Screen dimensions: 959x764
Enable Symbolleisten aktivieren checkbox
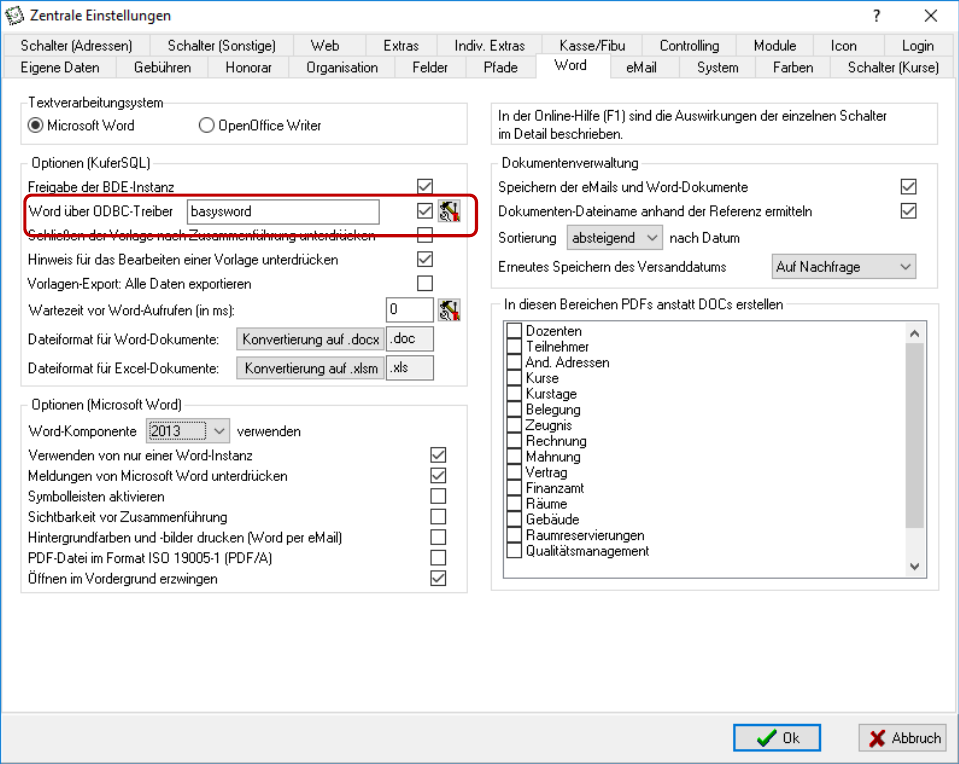(438, 496)
